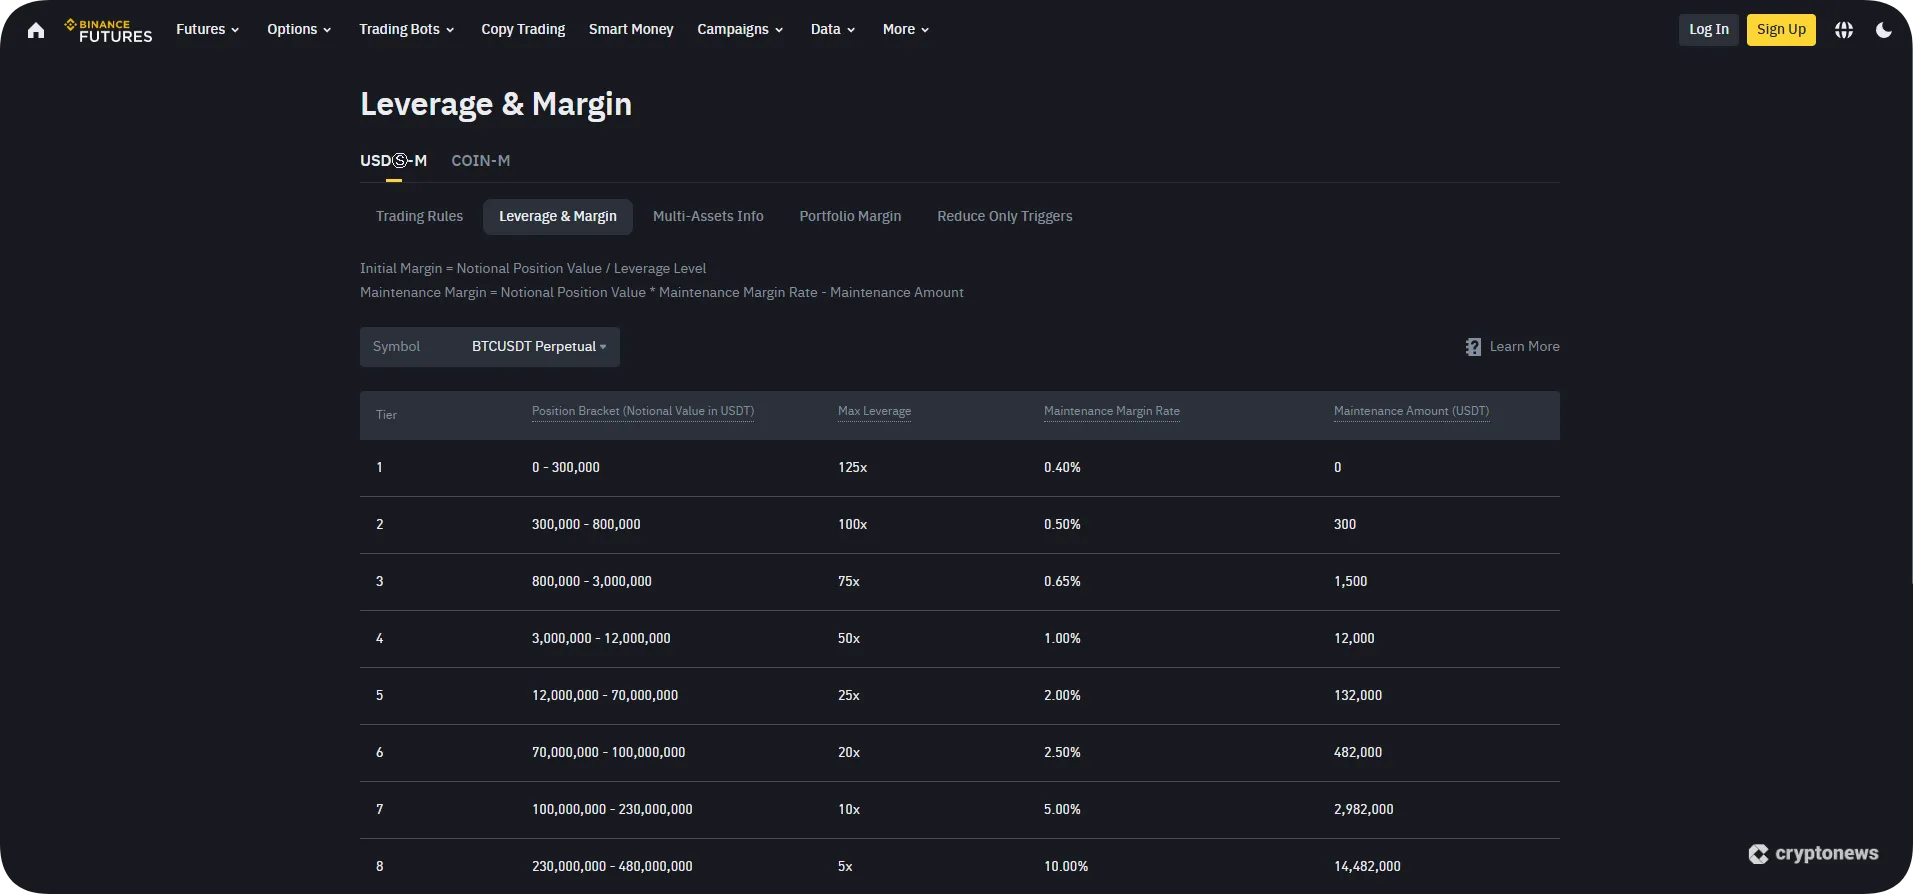Click the 12,000 maintenance amount

click(1354, 639)
